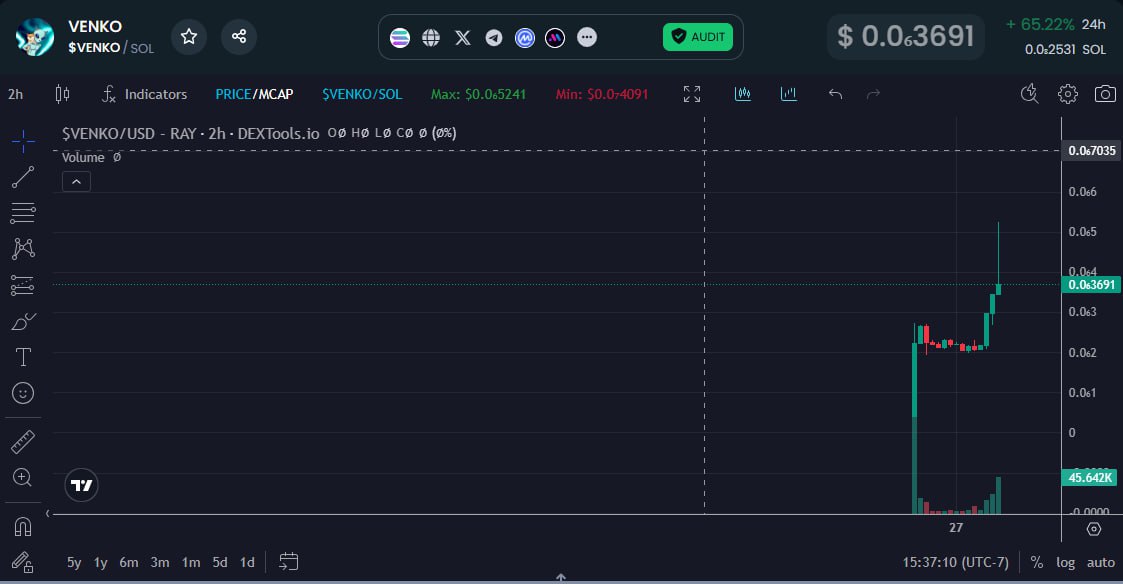Open the more links ellipsis menu
Image resolution: width=1123 pixels, height=584 pixels.
tap(587, 37)
